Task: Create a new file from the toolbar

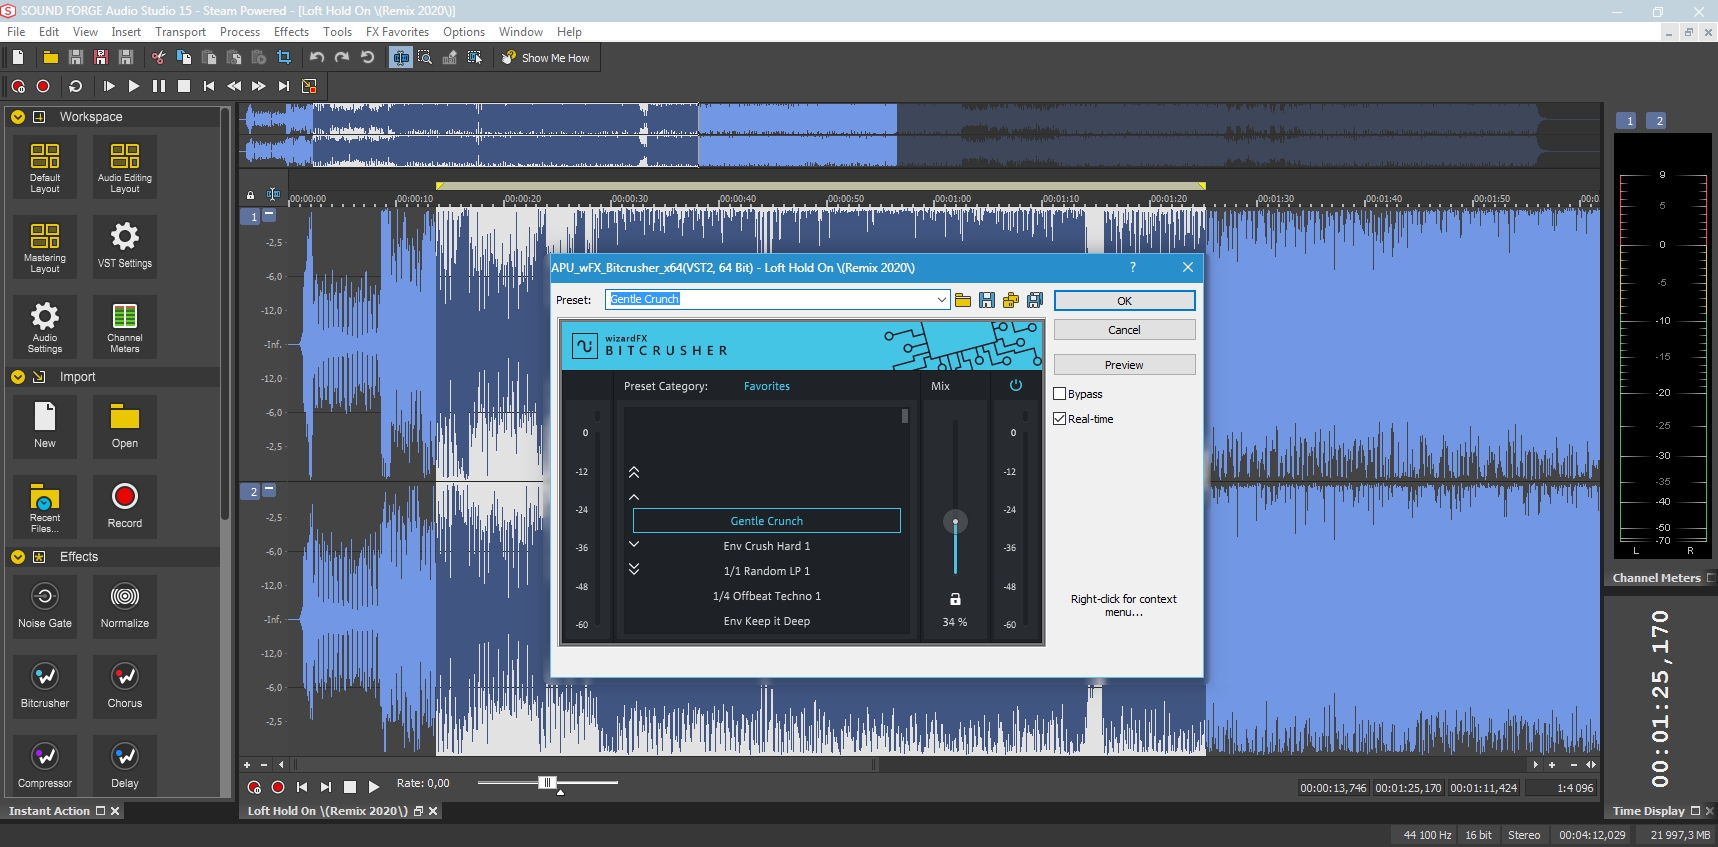Action: [18, 58]
